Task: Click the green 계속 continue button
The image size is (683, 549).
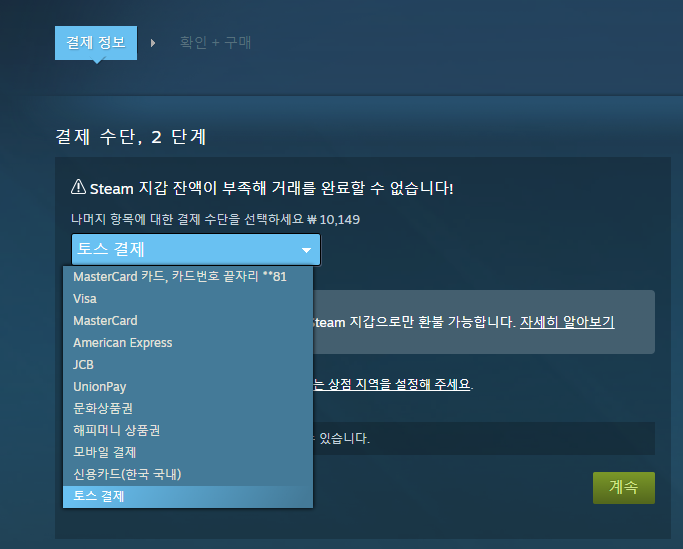Action: pos(623,488)
